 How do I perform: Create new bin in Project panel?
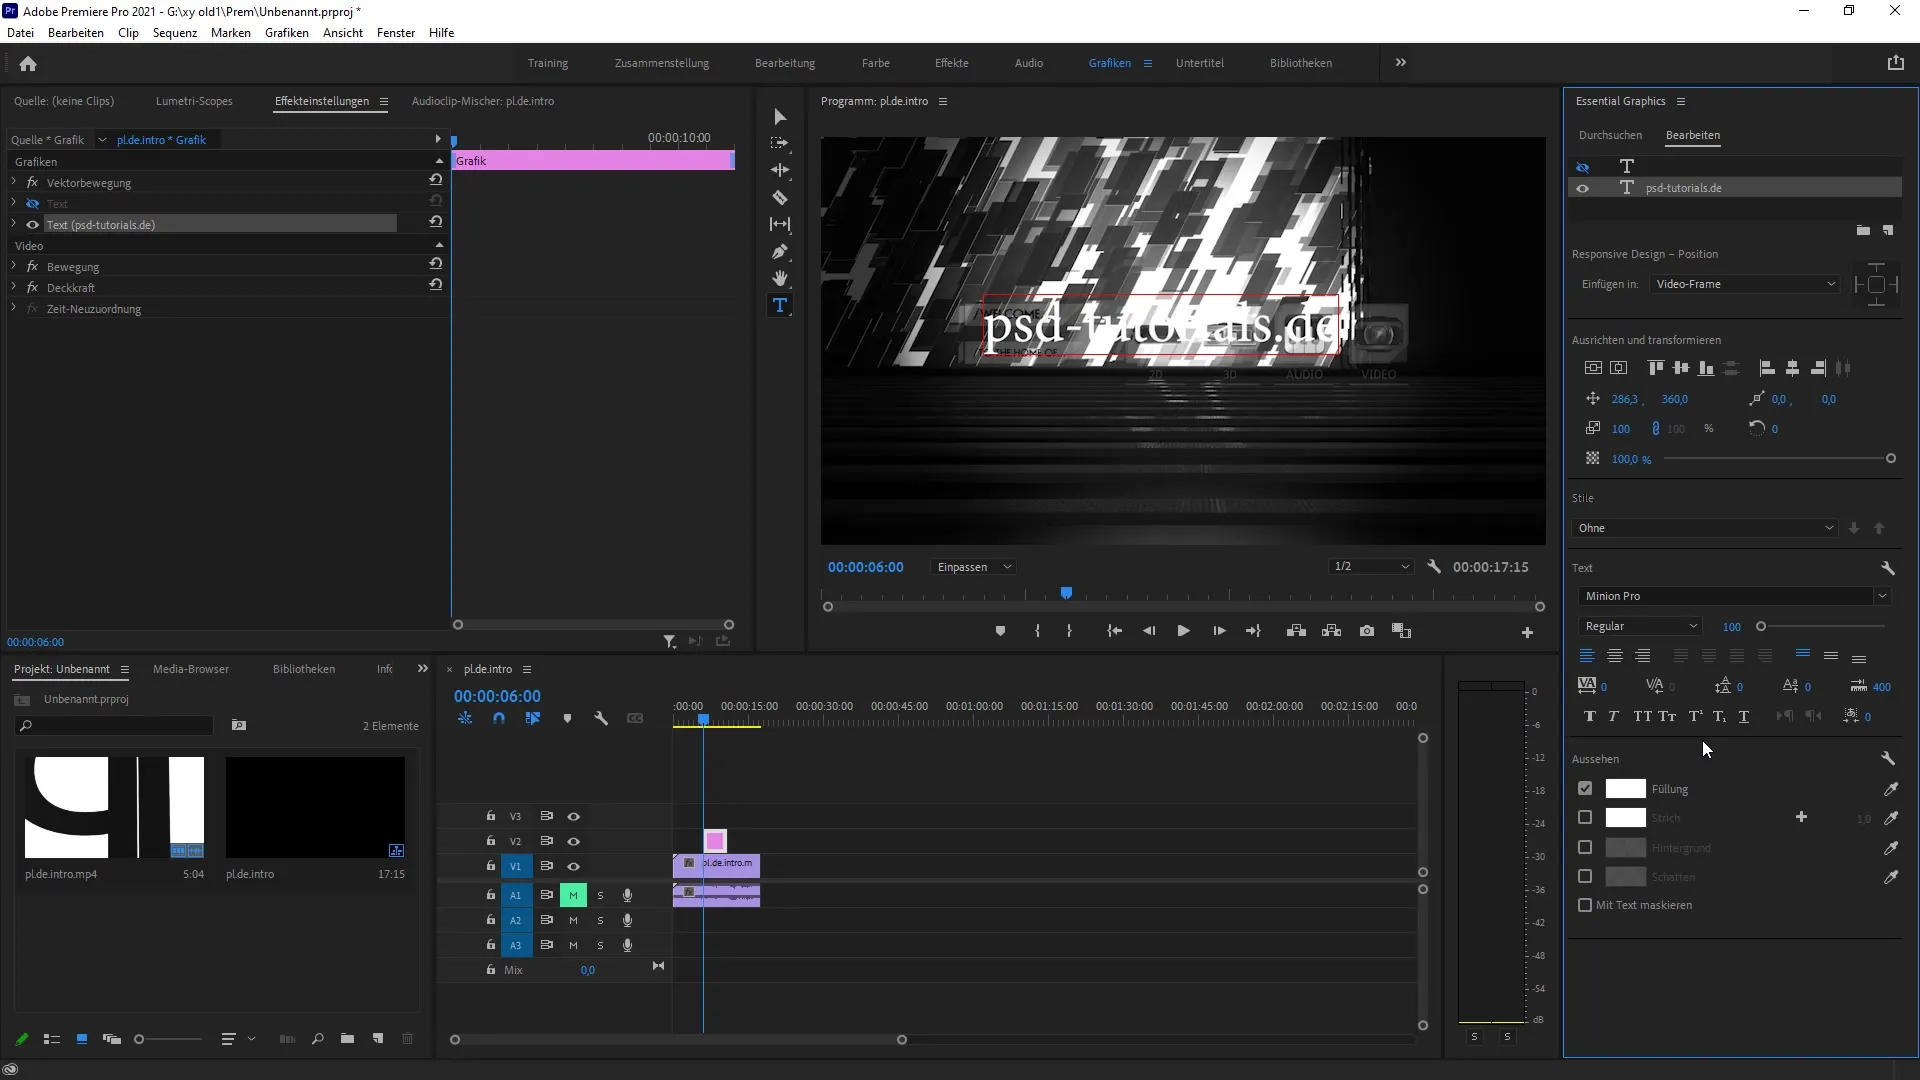pyautogui.click(x=347, y=1039)
